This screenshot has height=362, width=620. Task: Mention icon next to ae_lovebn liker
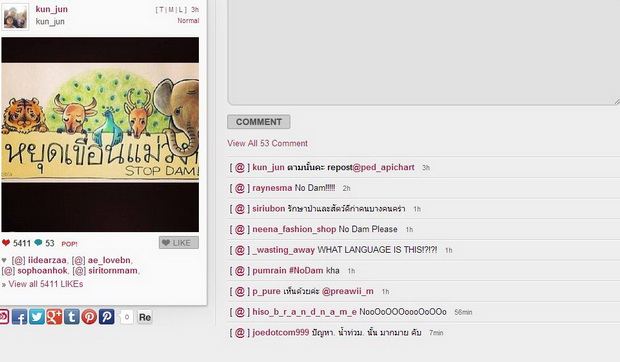pos(78,260)
